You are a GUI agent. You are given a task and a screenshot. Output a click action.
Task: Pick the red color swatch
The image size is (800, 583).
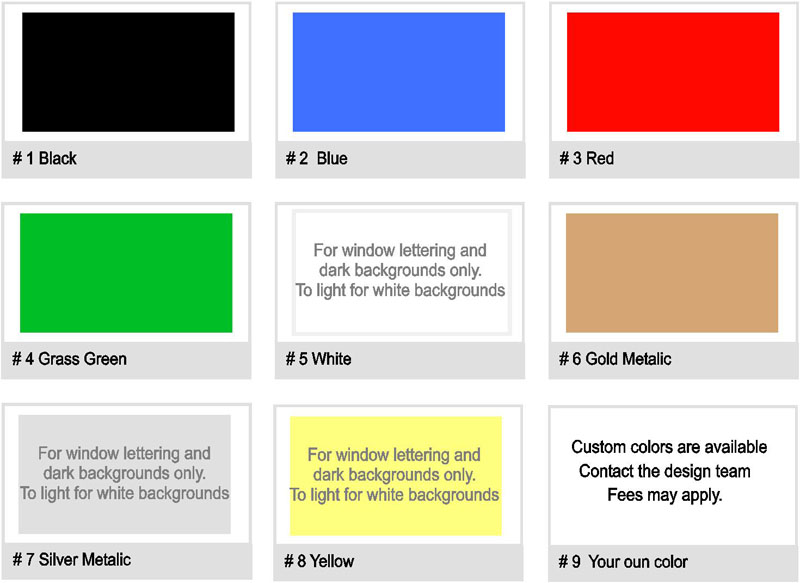coord(673,72)
